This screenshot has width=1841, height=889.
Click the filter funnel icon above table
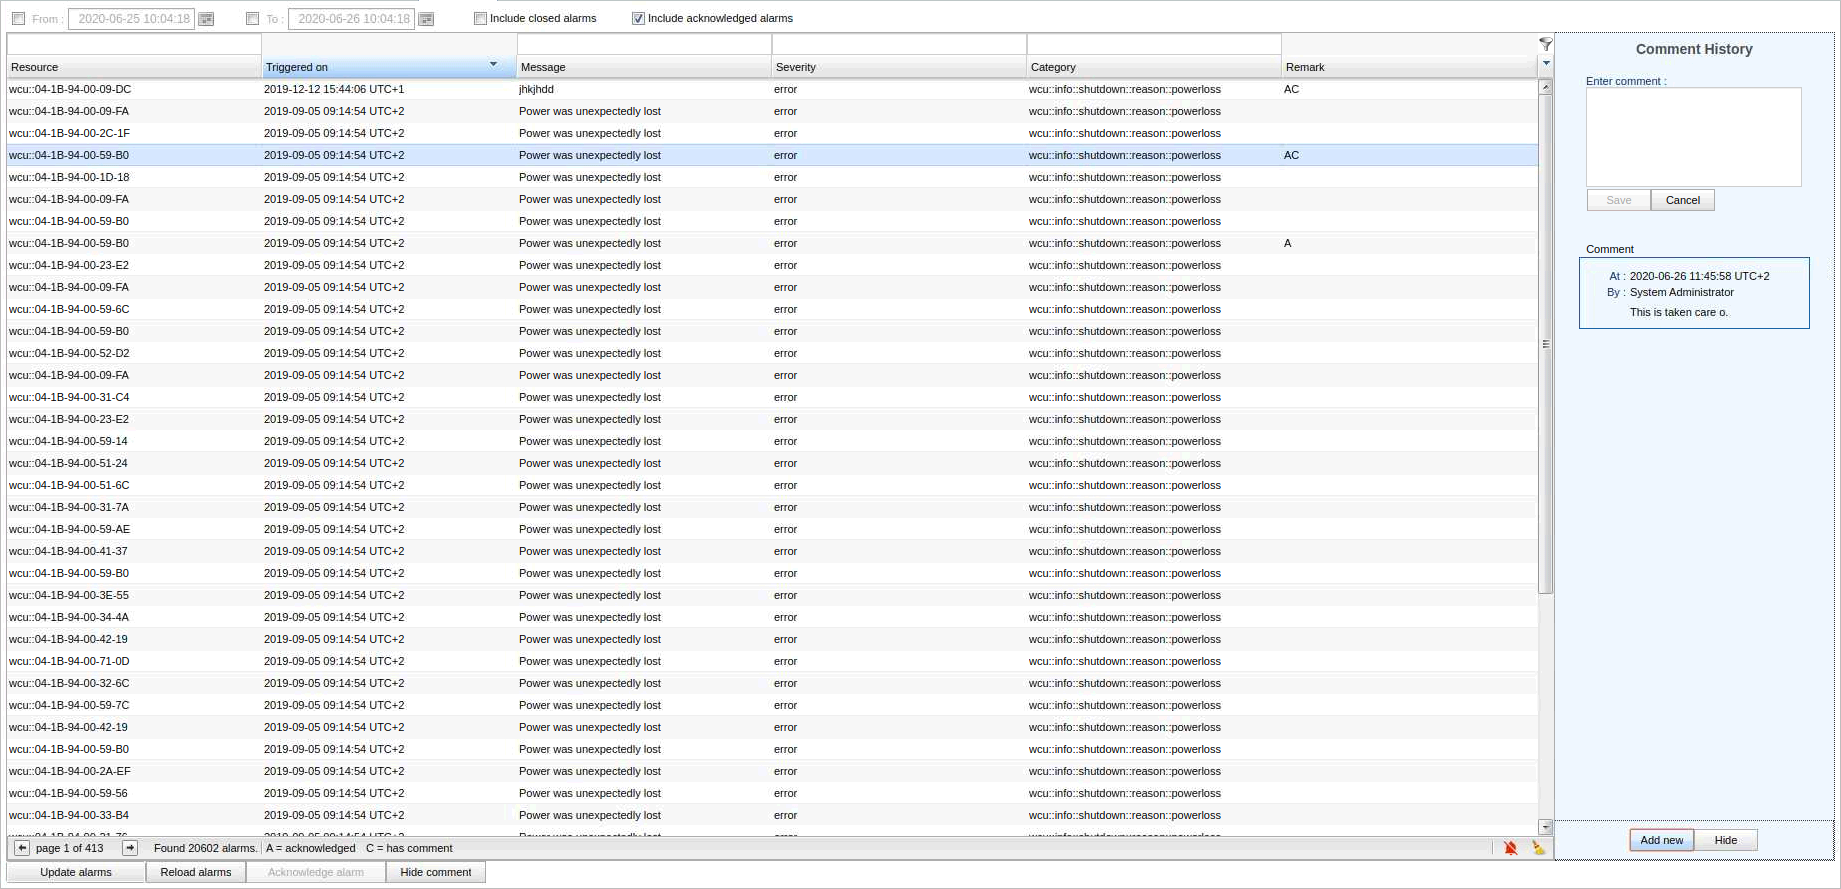1545,44
